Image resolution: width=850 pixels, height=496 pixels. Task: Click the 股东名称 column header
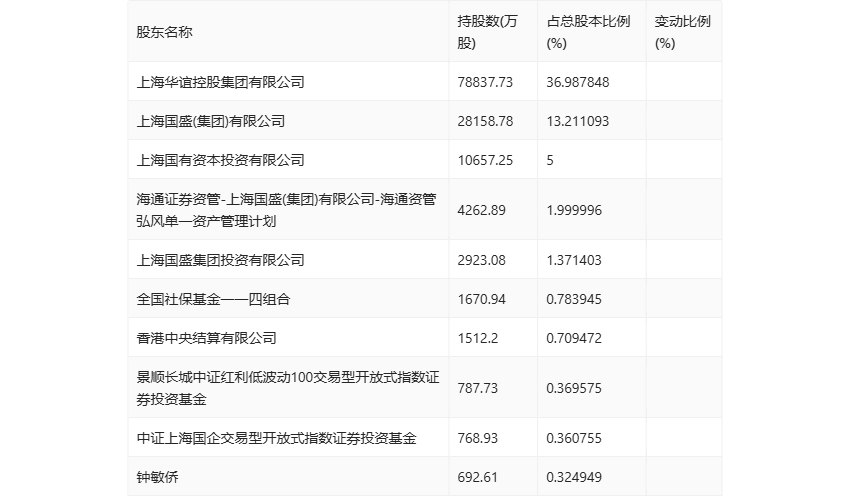click(x=164, y=32)
